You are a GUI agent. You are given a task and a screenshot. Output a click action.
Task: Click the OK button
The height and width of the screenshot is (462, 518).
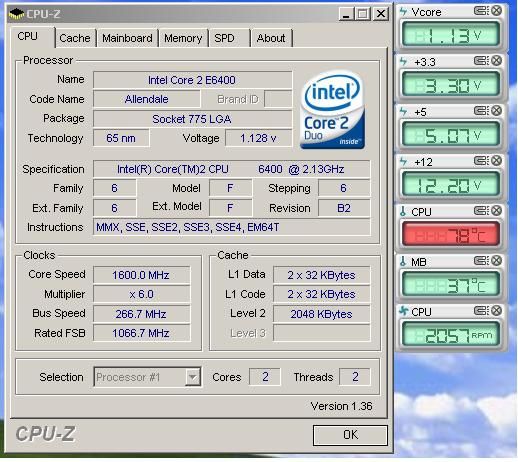[x=350, y=435]
